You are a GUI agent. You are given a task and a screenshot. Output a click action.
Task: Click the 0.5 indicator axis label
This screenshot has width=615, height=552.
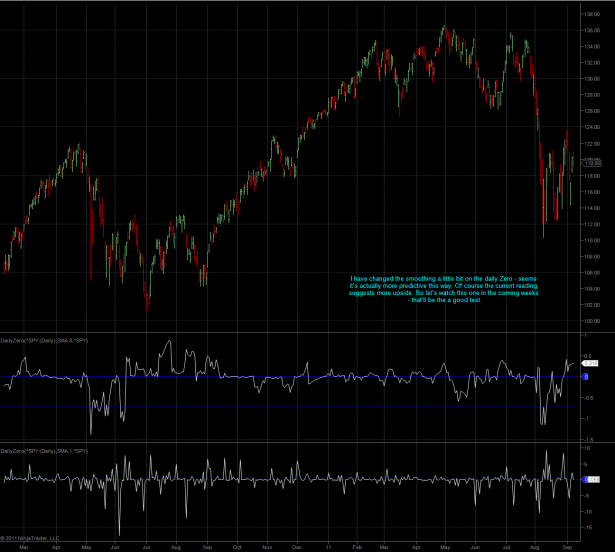588,356
